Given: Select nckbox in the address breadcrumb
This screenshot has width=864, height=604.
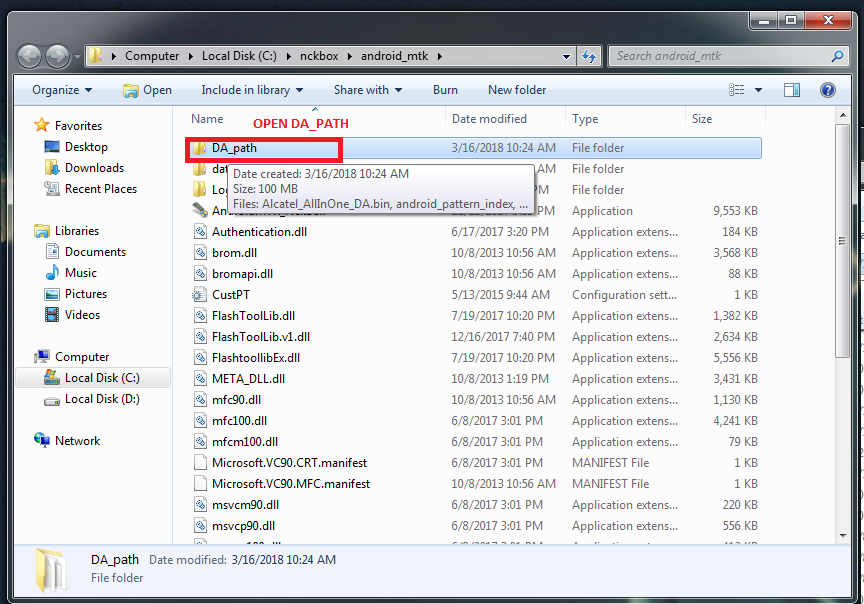Looking at the screenshot, I should click(x=319, y=56).
